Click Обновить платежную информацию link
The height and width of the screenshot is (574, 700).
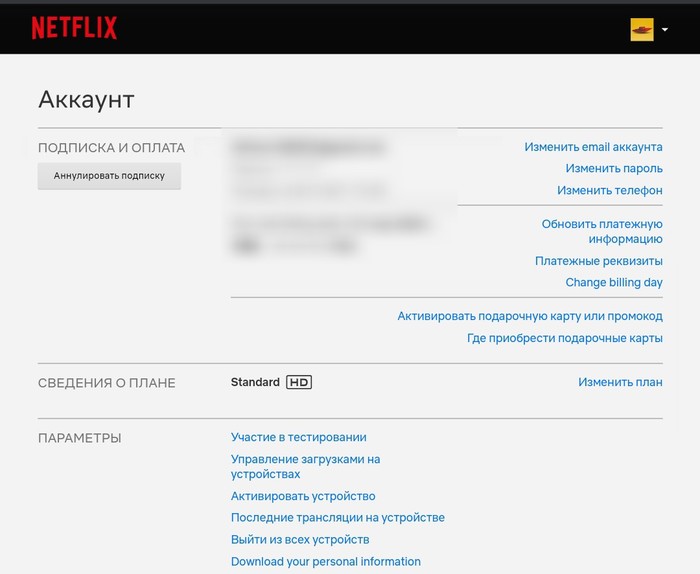[602, 231]
